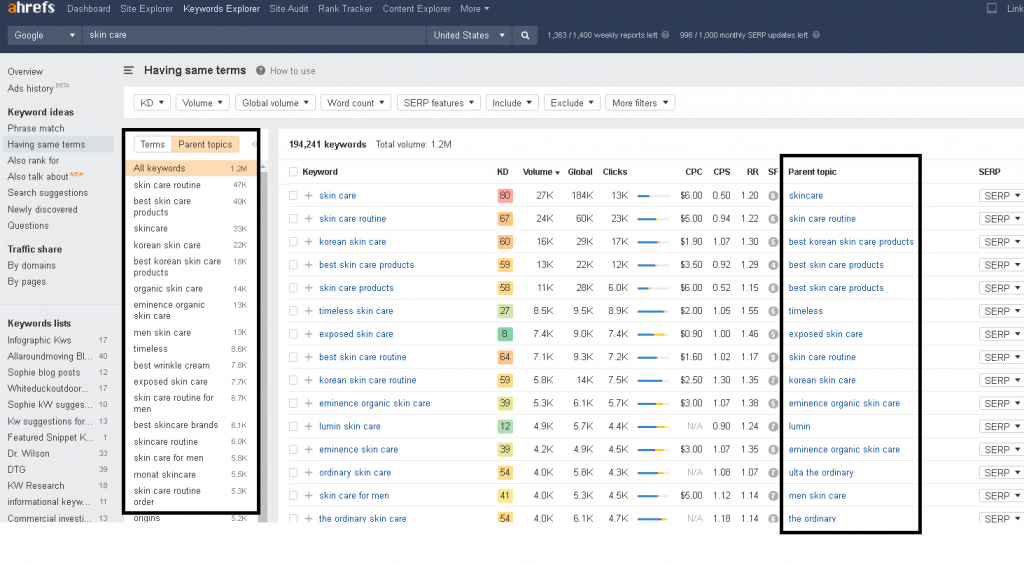Open Phrase match in the sidebar
This screenshot has height=563, width=1024.
pos(36,128)
